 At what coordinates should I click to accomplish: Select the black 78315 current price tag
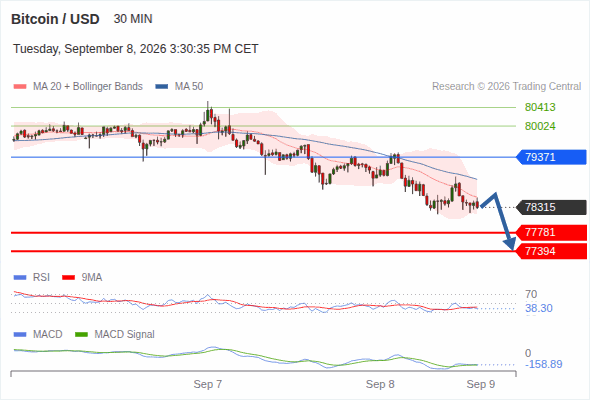point(552,207)
